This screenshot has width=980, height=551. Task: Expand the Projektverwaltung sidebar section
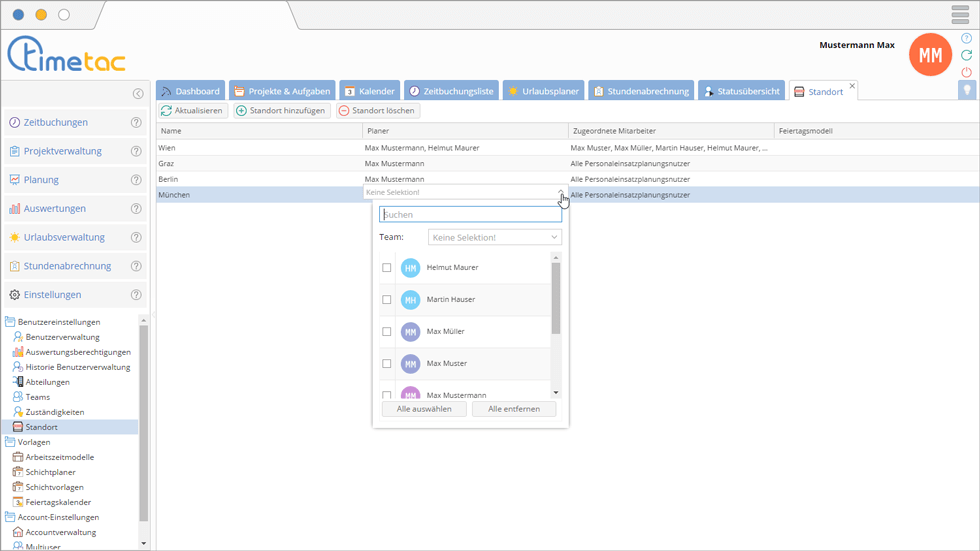pyautogui.click(x=63, y=152)
